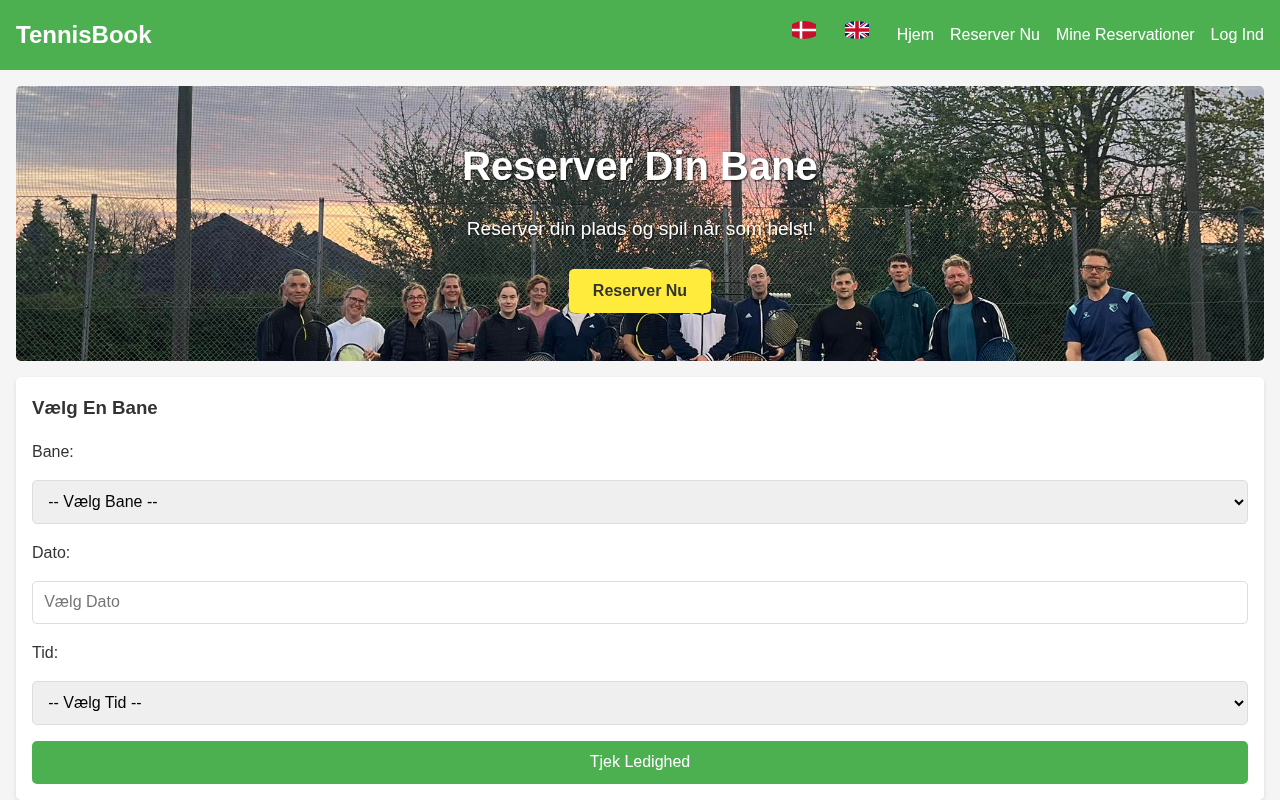
Task: Open the Vælg Bane dropdown
Action: pos(640,502)
